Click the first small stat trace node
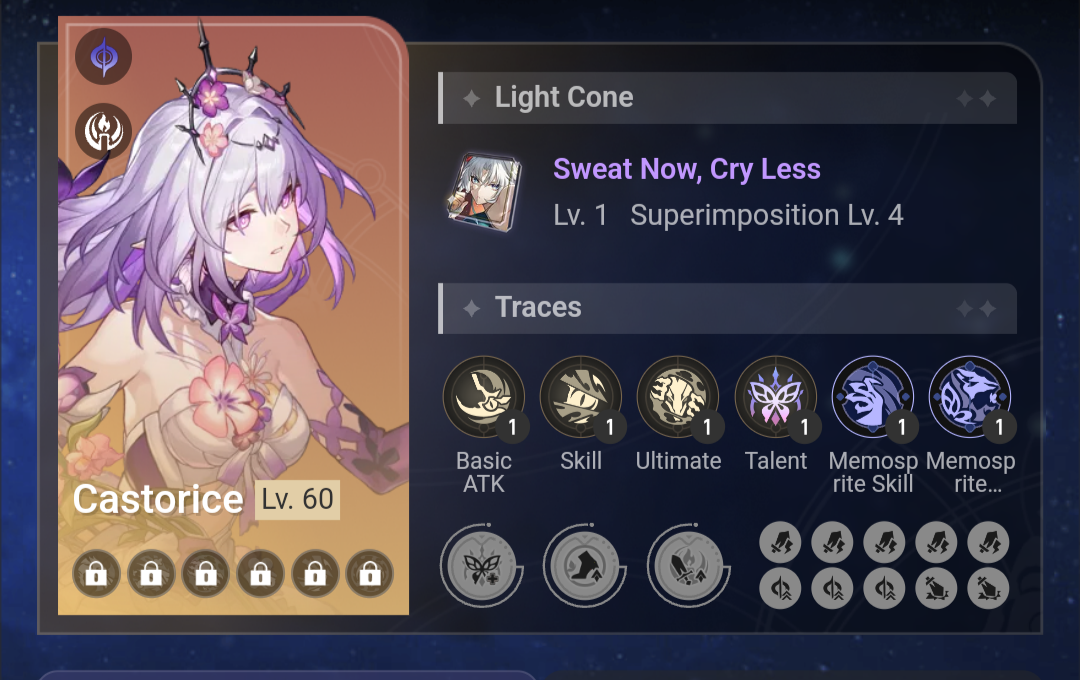The image size is (1080, 680). (x=780, y=542)
